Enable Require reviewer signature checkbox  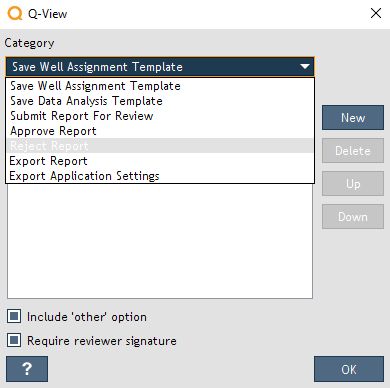tap(14, 340)
